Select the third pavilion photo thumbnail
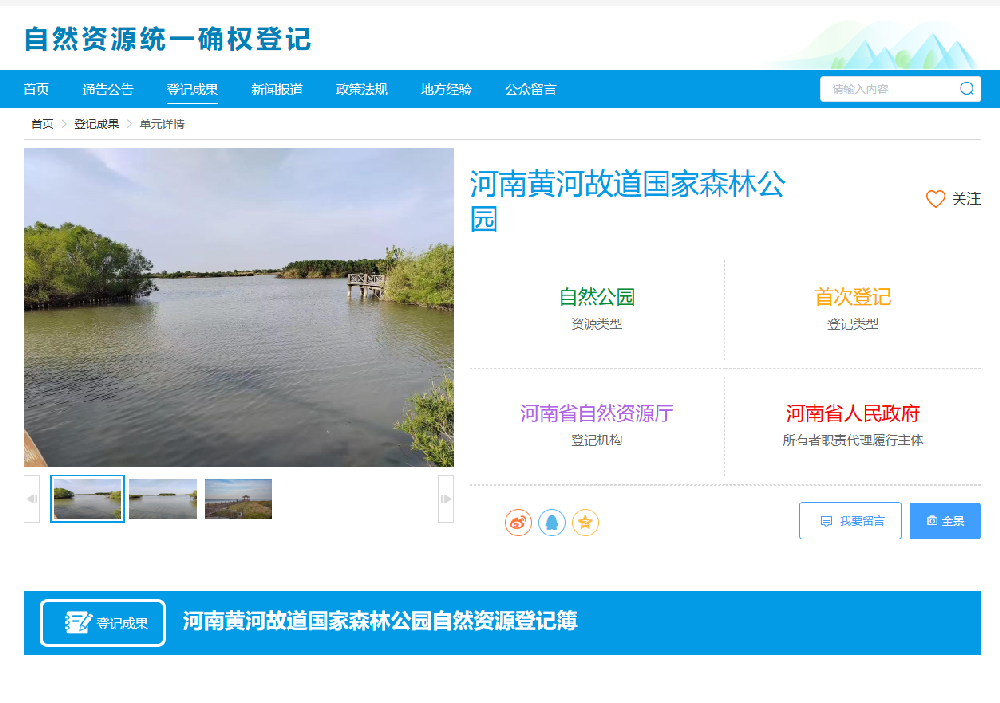The height and width of the screenshot is (703, 1000). [x=239, y=499]
